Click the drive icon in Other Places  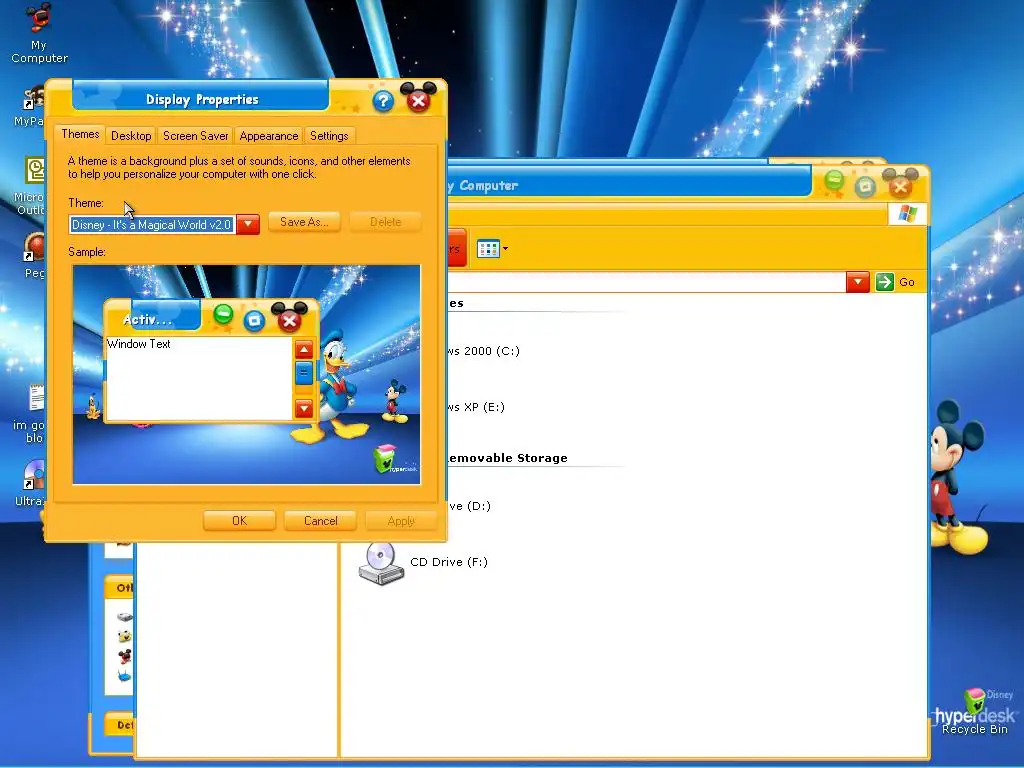[x=124, y=616]
